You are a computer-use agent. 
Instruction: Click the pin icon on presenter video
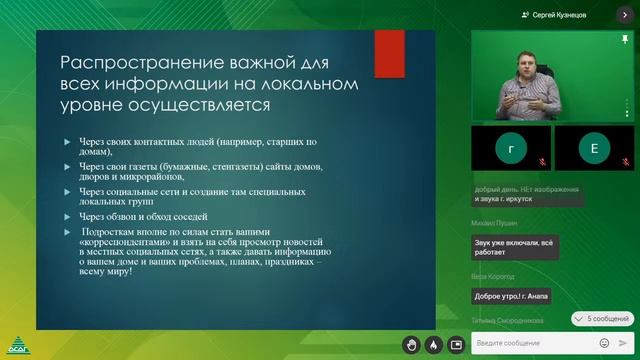[625, 39]
